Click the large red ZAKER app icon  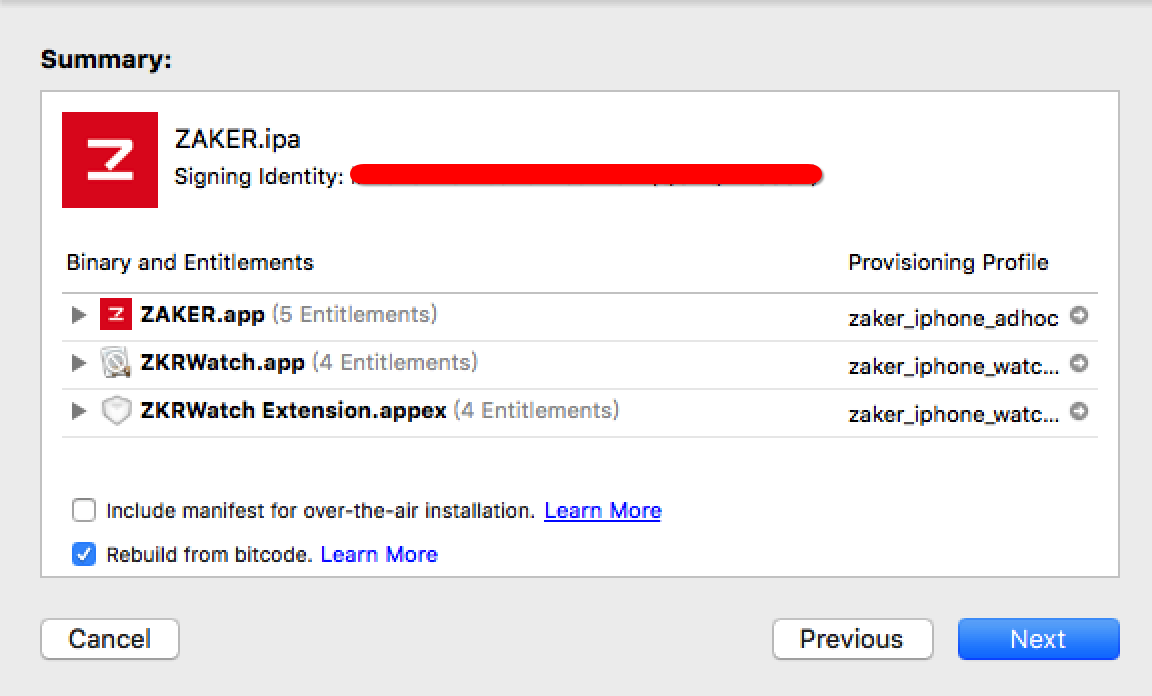[109, 159]
